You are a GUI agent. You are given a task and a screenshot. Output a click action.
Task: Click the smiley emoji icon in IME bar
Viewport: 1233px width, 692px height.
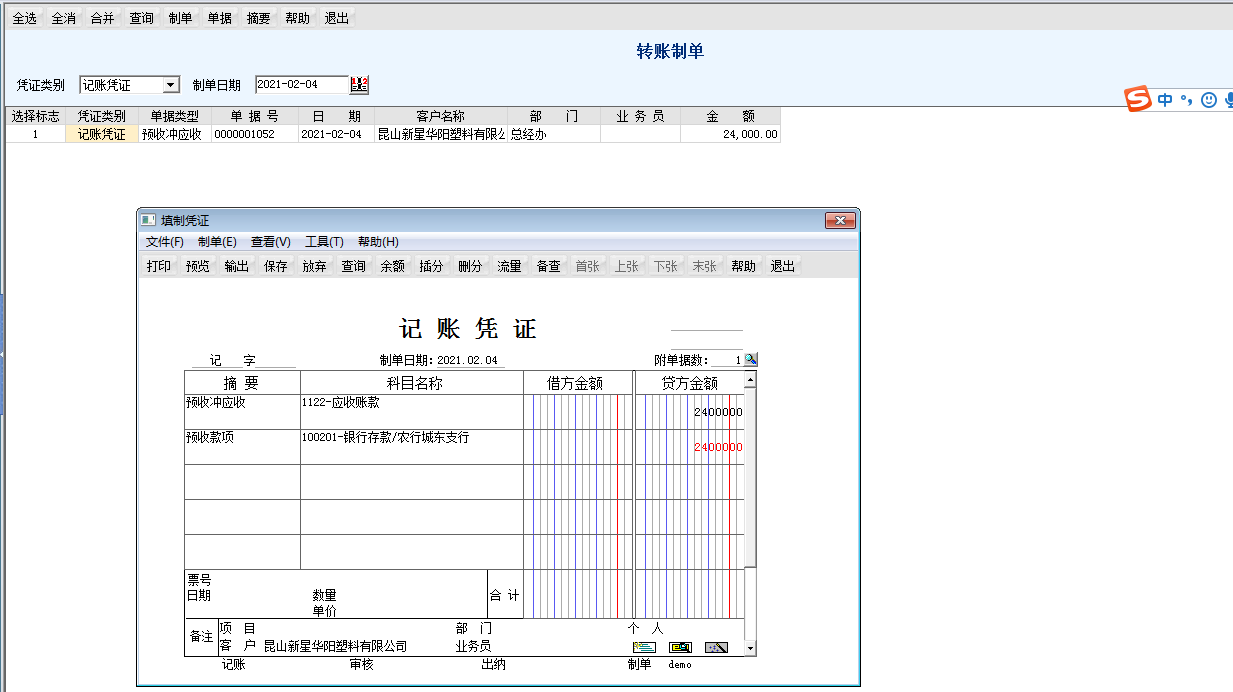point(1209,100)
